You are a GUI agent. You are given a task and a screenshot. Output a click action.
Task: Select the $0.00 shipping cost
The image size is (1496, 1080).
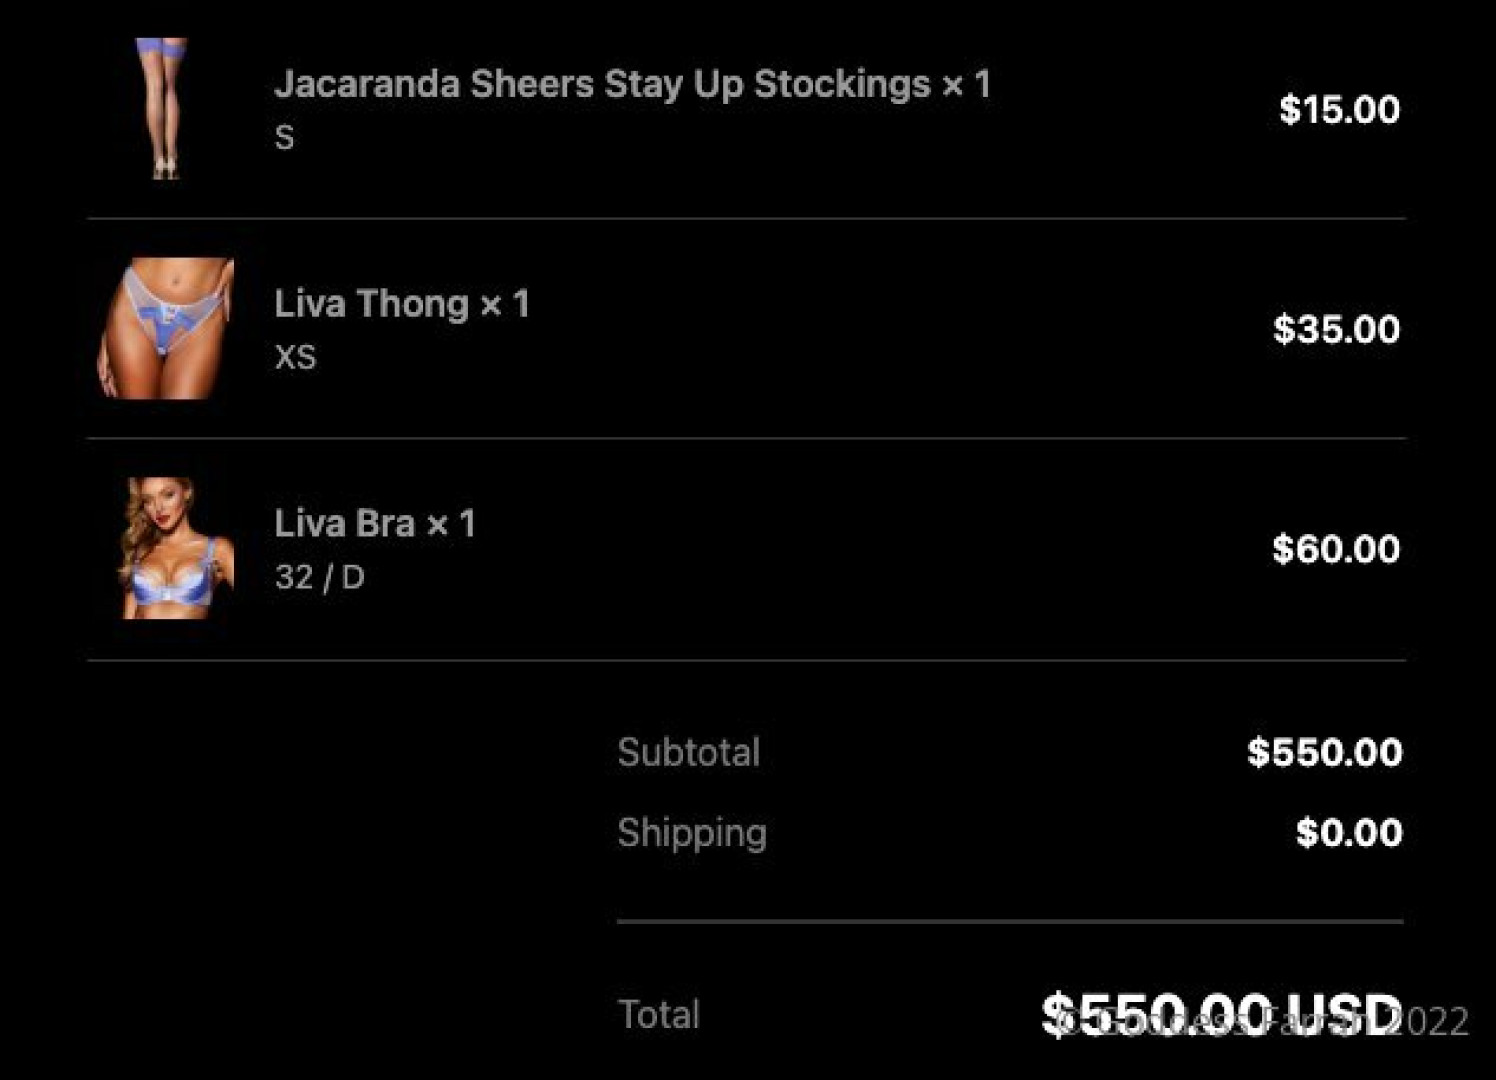pyautogui.click(x=1348, y=833)
